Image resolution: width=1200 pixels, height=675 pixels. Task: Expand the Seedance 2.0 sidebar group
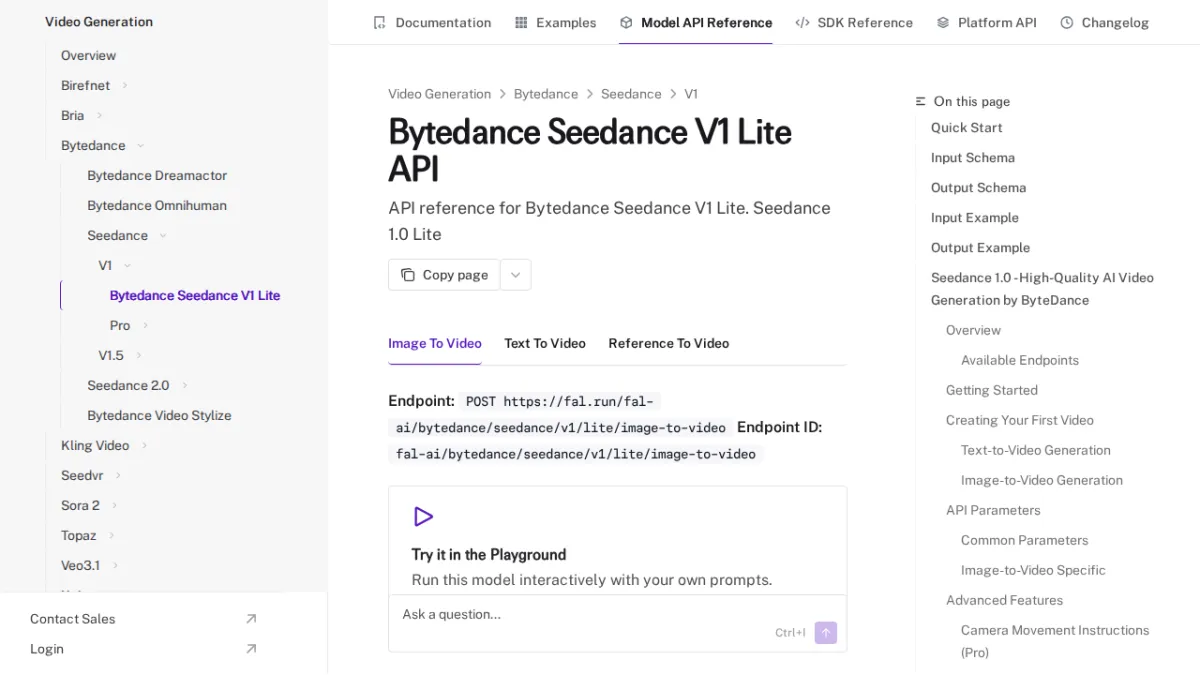pos(184,385)
